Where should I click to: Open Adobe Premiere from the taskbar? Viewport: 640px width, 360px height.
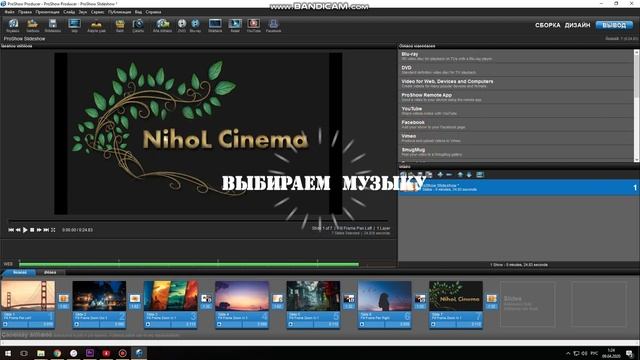pyautogui.click(x=90, y=353)
